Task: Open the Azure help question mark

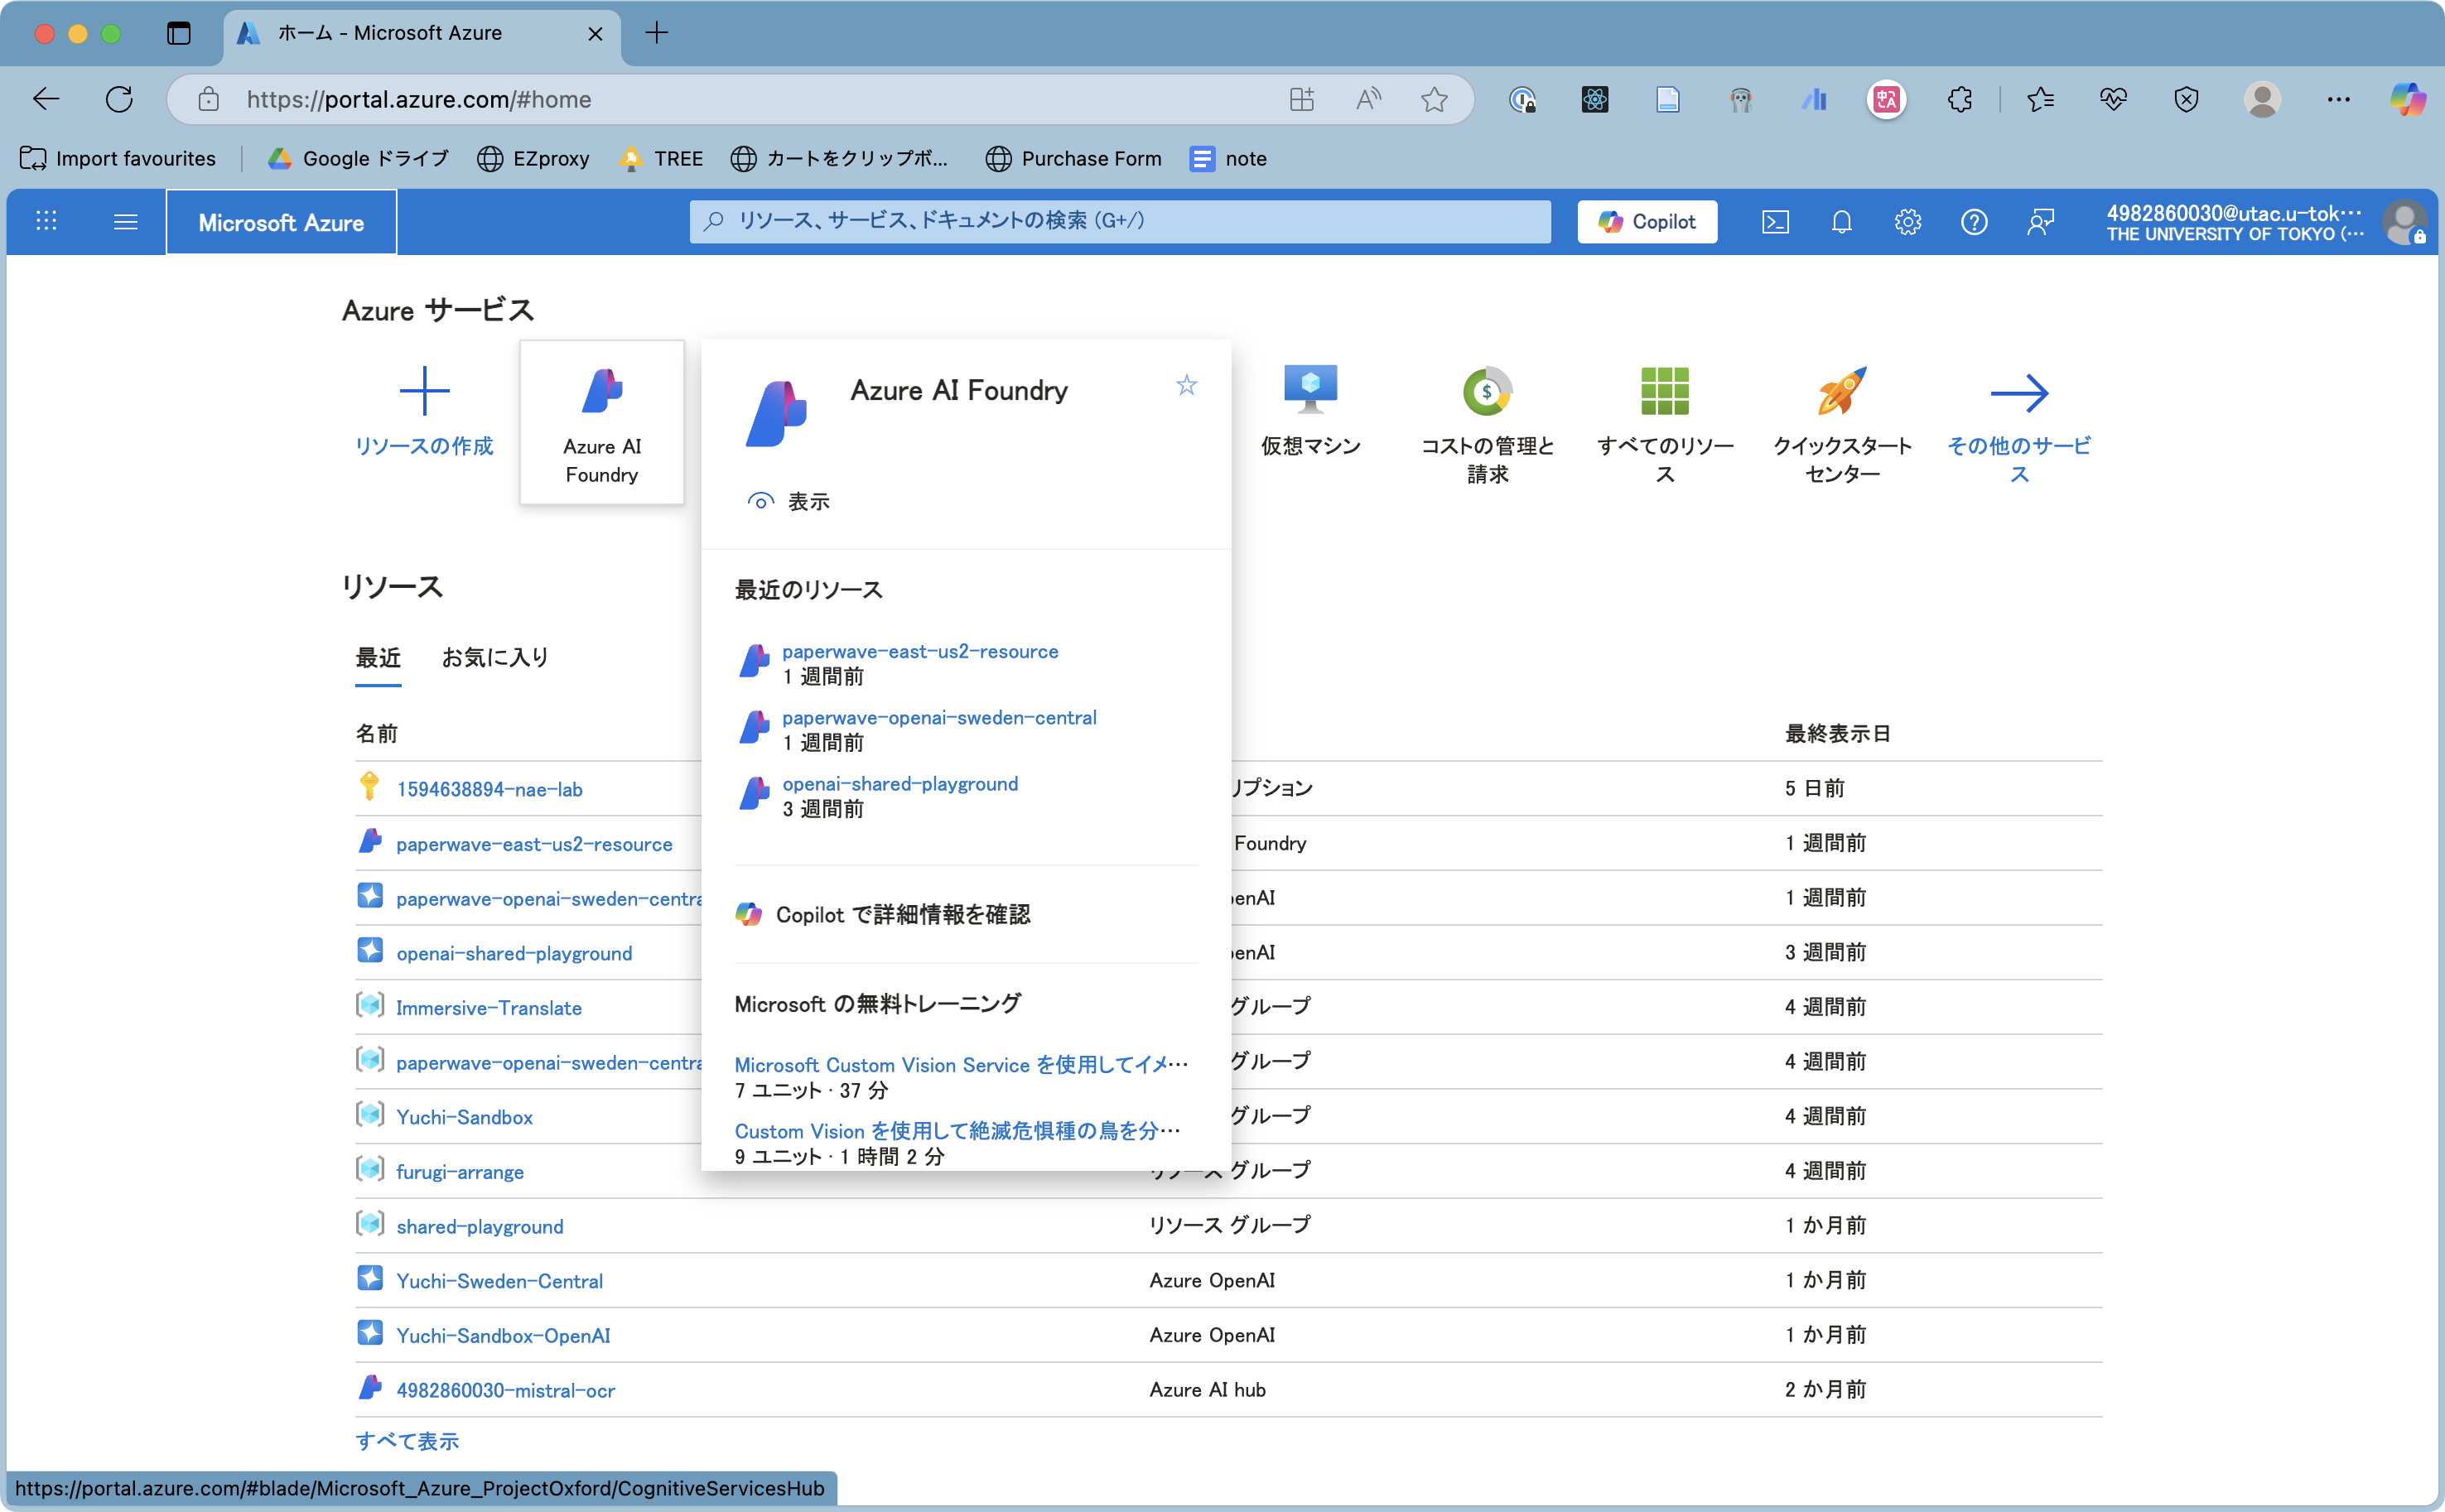Action: [1974, 222]
